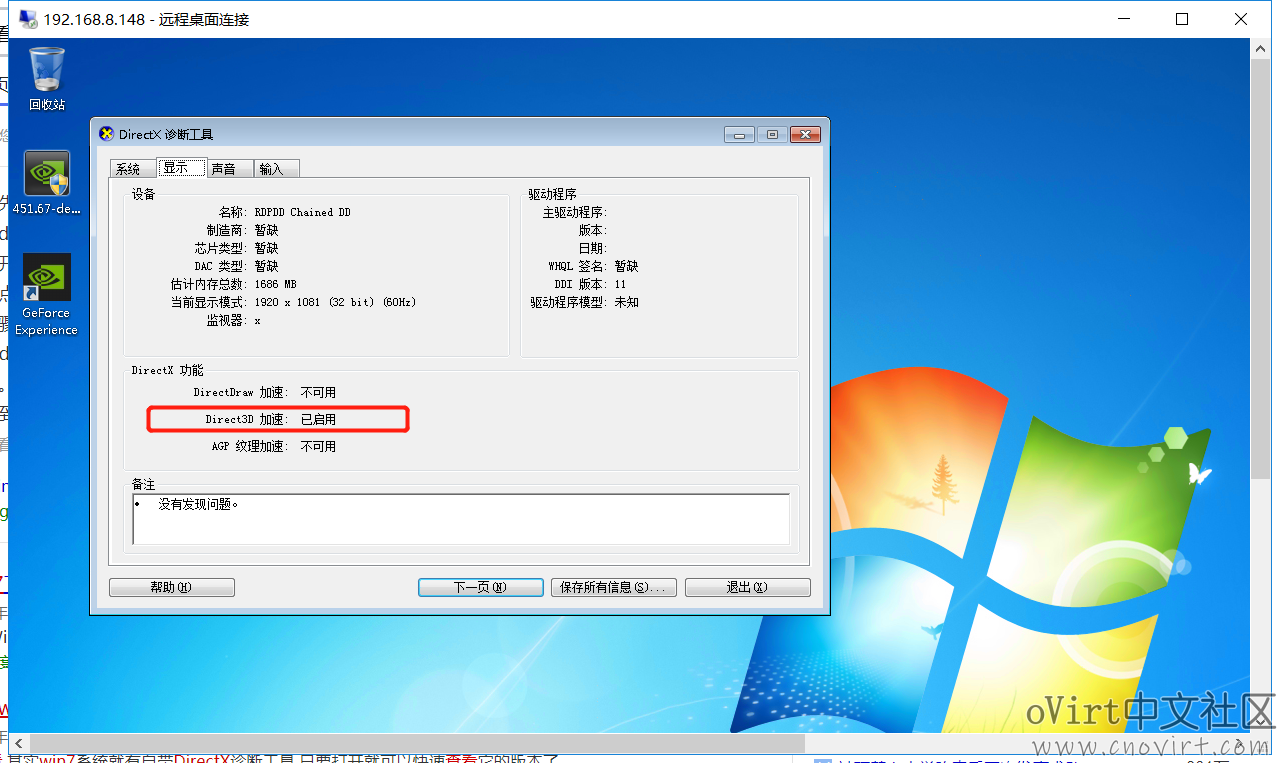The image size is (1280, 763).
Task: Click the DAC 类型 value "暂缺"
Action: pos(266,266)
